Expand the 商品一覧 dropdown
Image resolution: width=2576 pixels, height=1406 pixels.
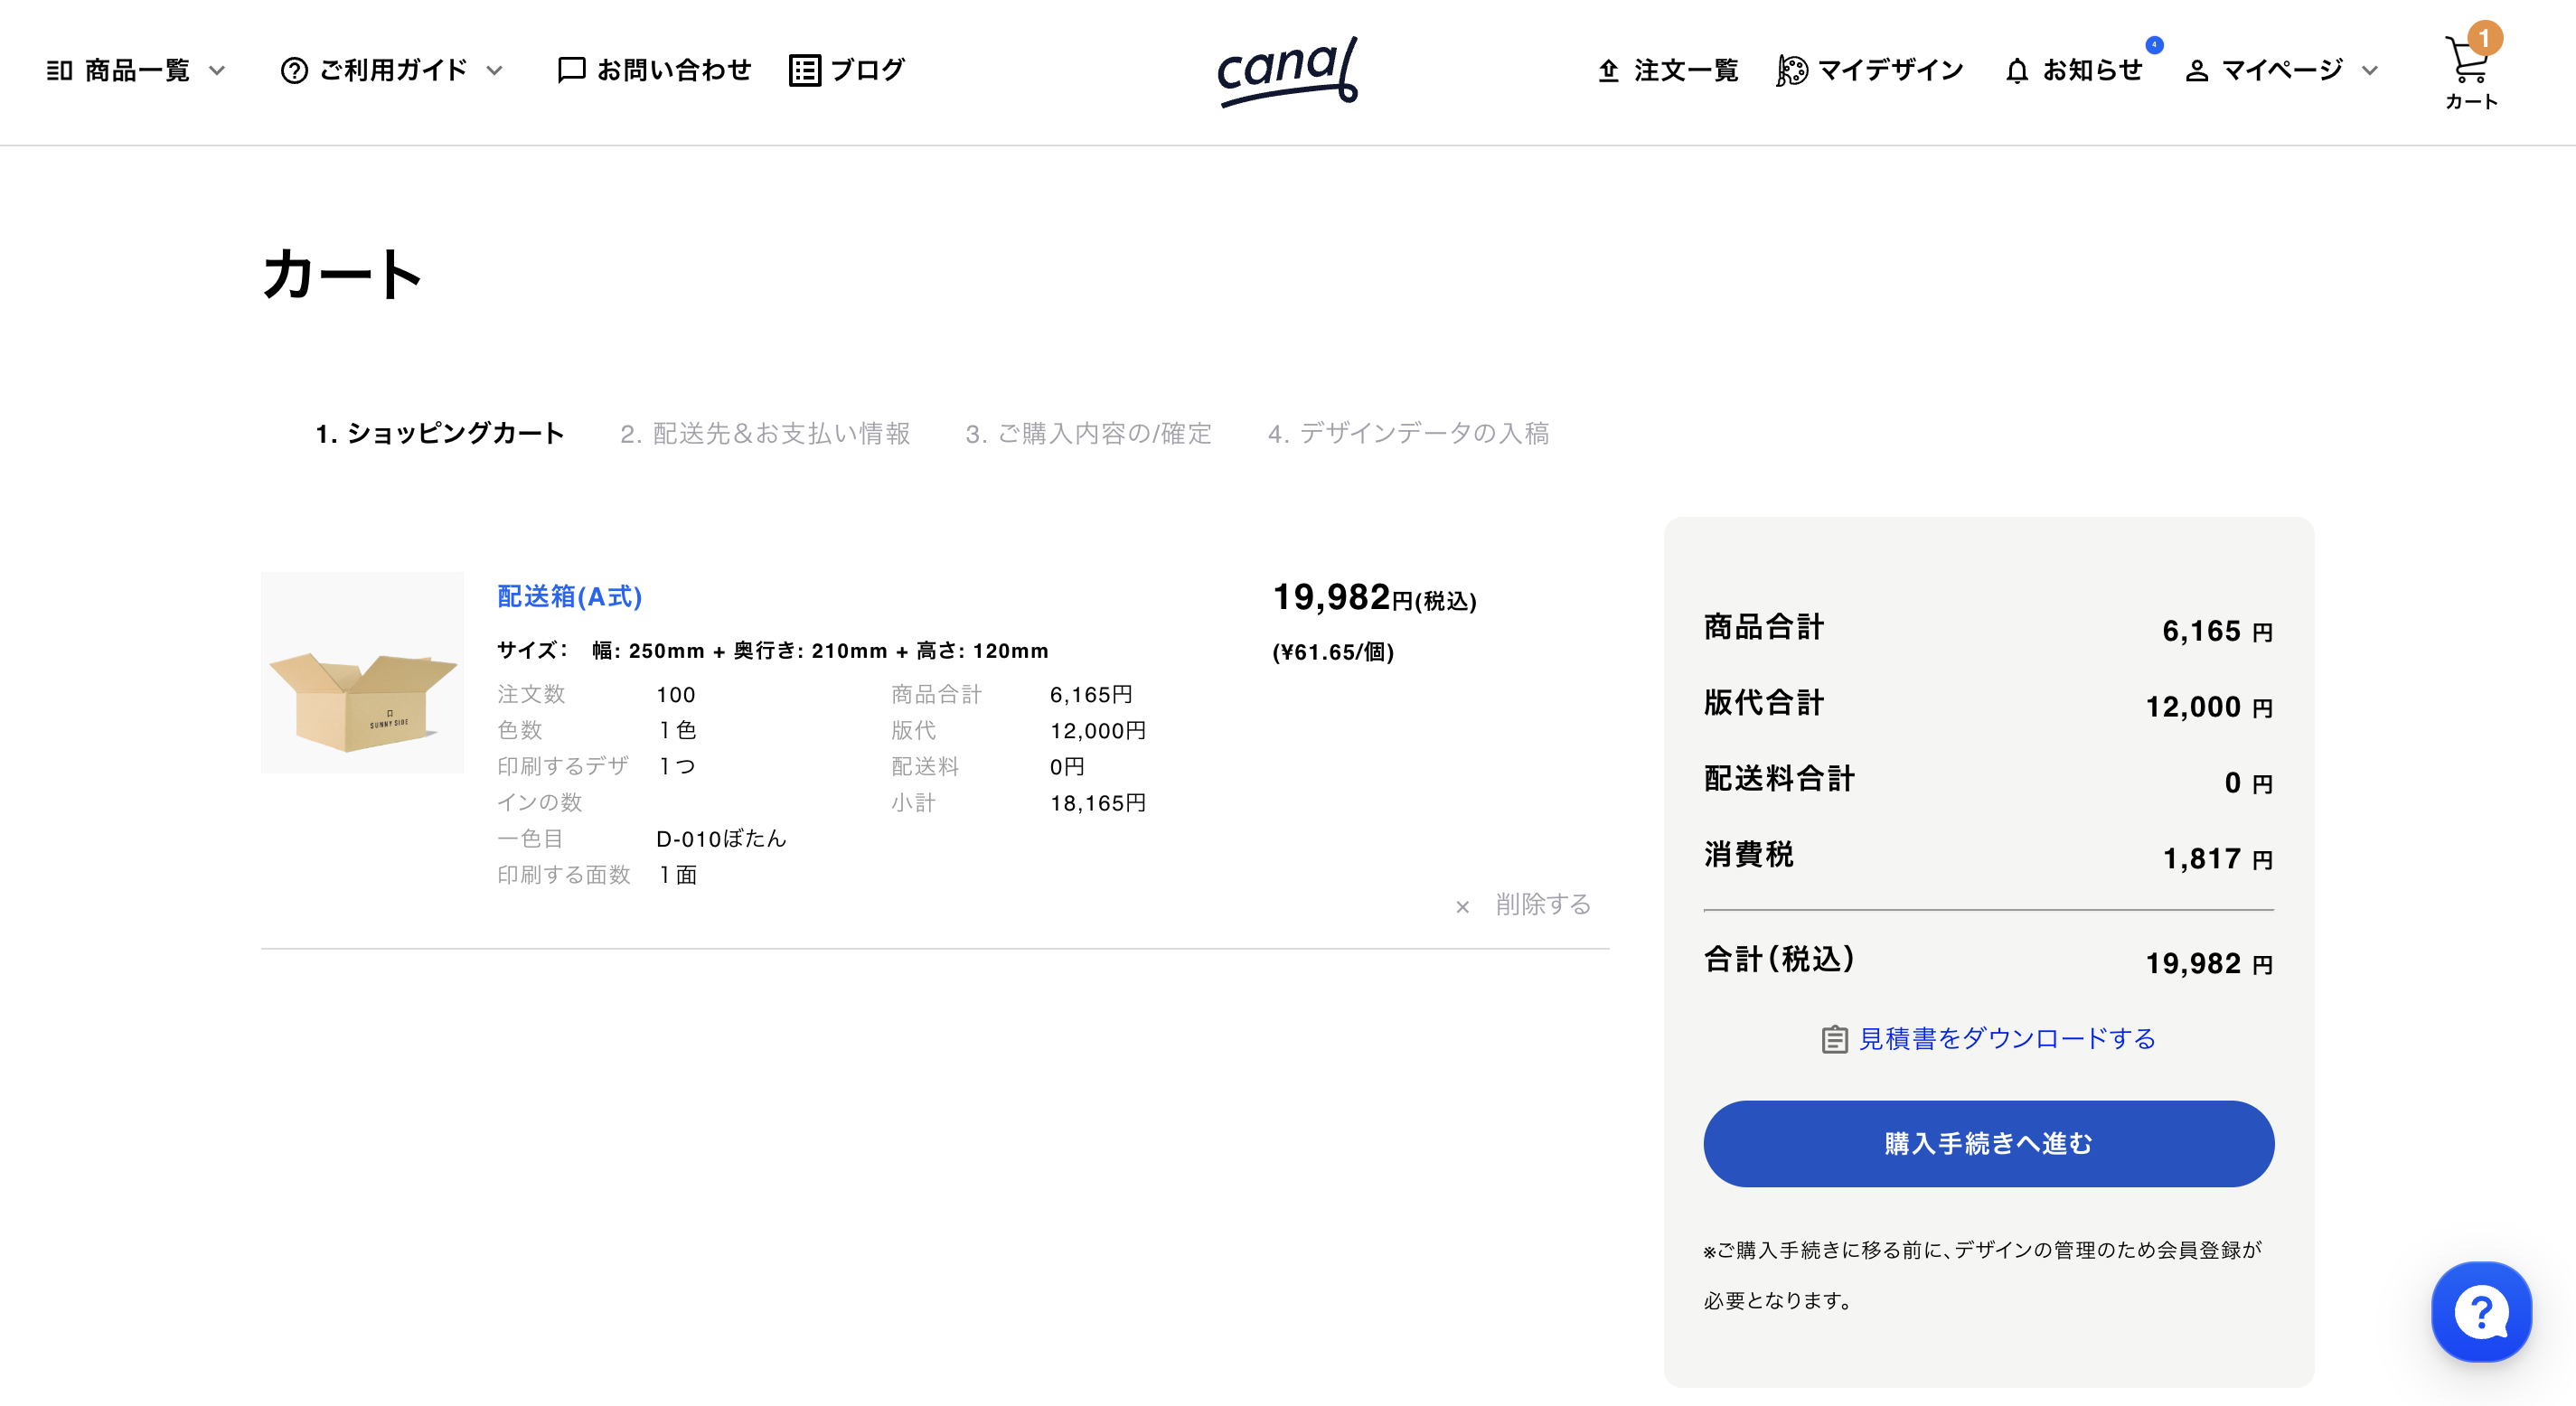pyautogui.click(x=217, y=71)
